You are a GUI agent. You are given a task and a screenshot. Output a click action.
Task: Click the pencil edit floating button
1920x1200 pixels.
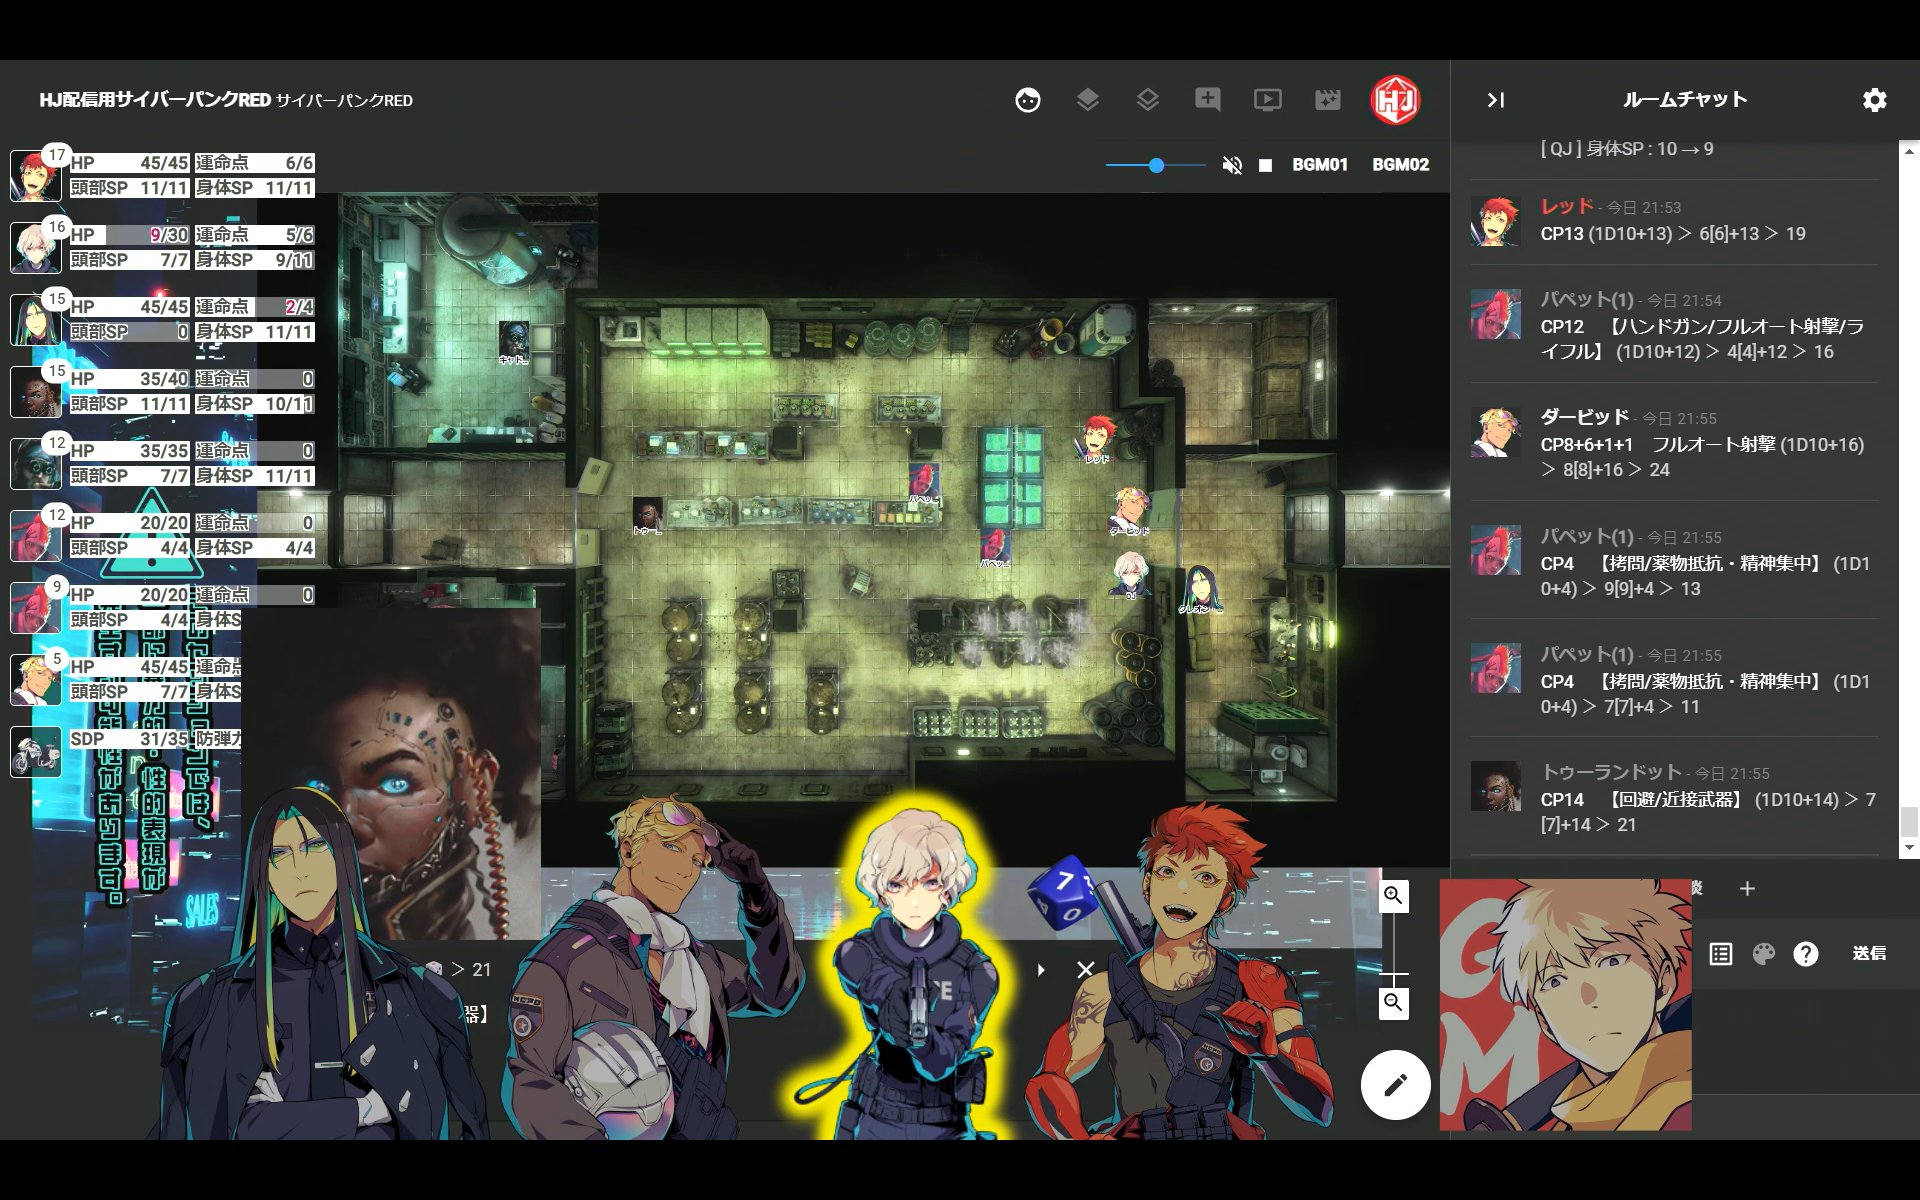(1395, 1084)
